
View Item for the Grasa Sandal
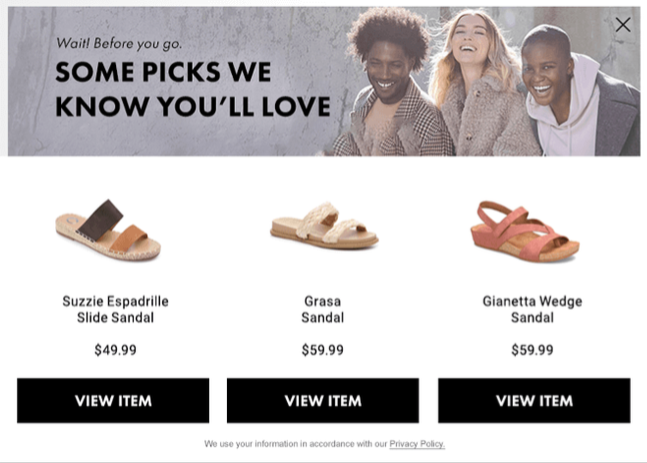click(x=323, y=400)
